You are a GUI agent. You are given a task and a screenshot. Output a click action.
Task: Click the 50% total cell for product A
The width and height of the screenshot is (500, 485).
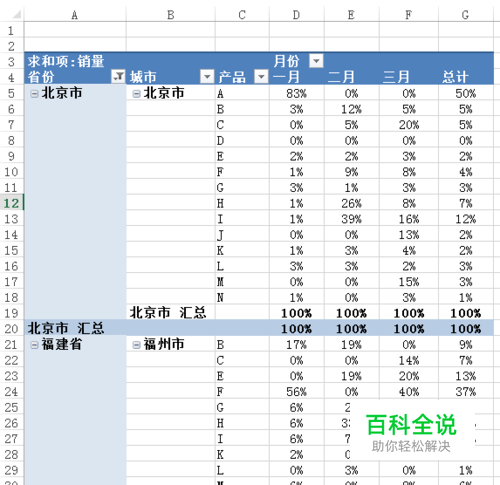pos(465,94)
